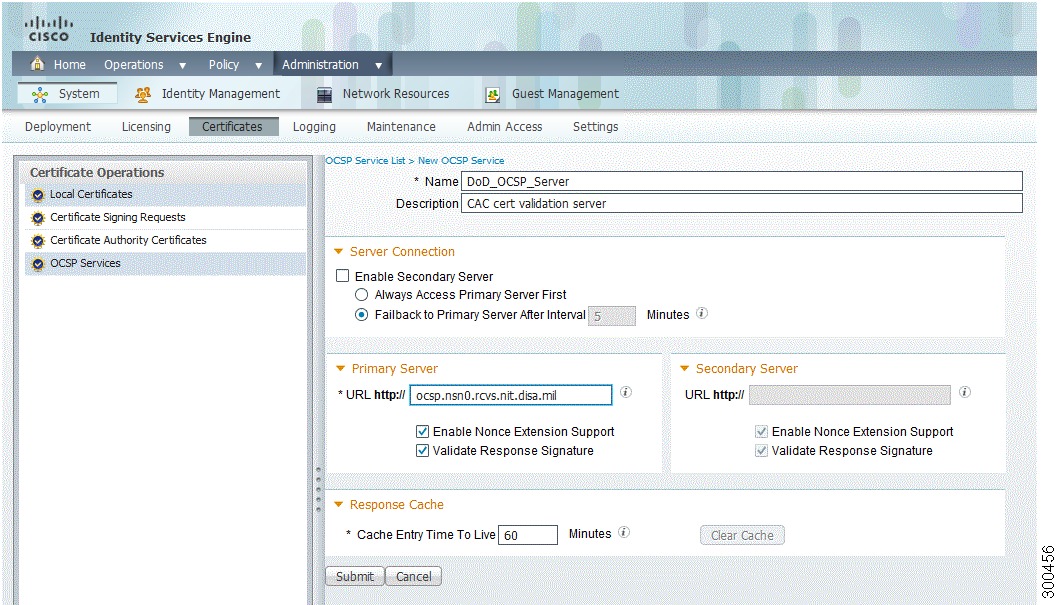Viewport: 1060px width, 605px height.
Task: Select Failback to Primary Server After Interval
Action: (x=362, y=314)
